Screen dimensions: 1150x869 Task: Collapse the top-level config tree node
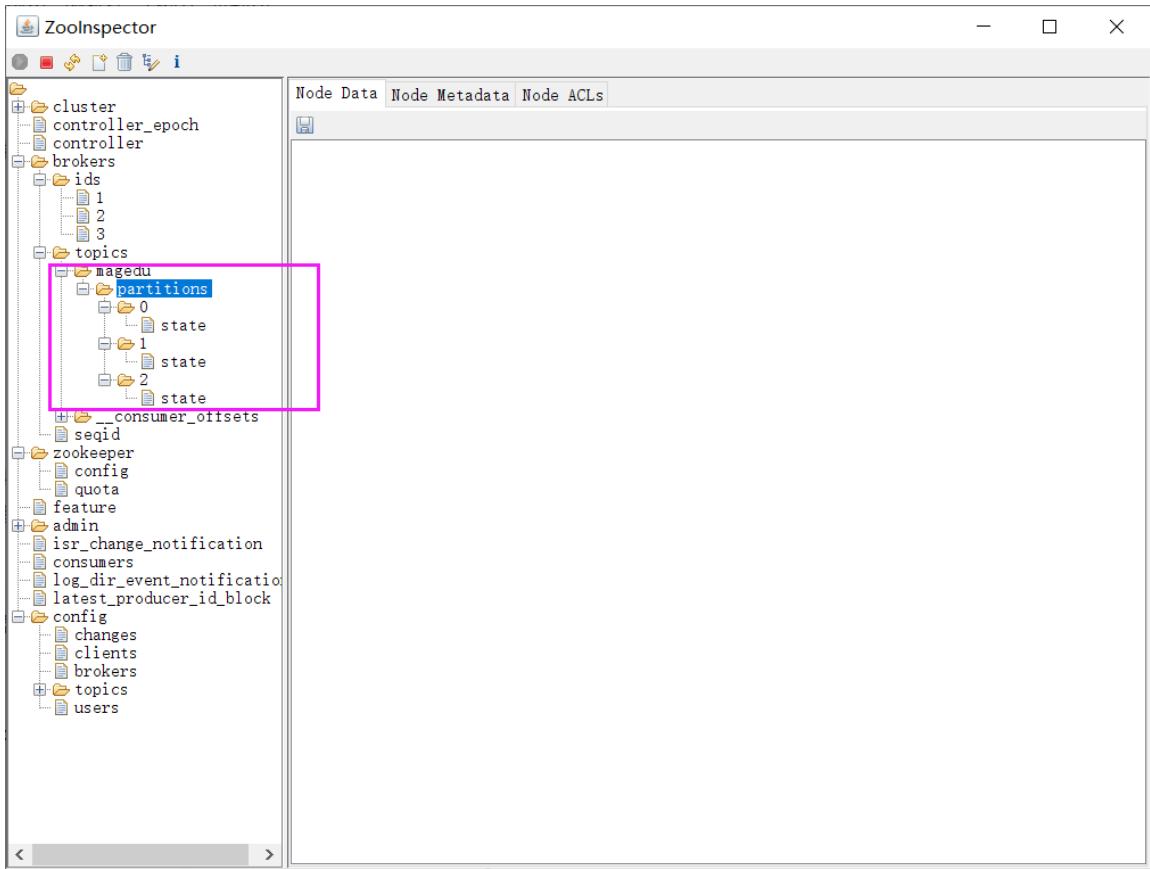coord(18,617)
